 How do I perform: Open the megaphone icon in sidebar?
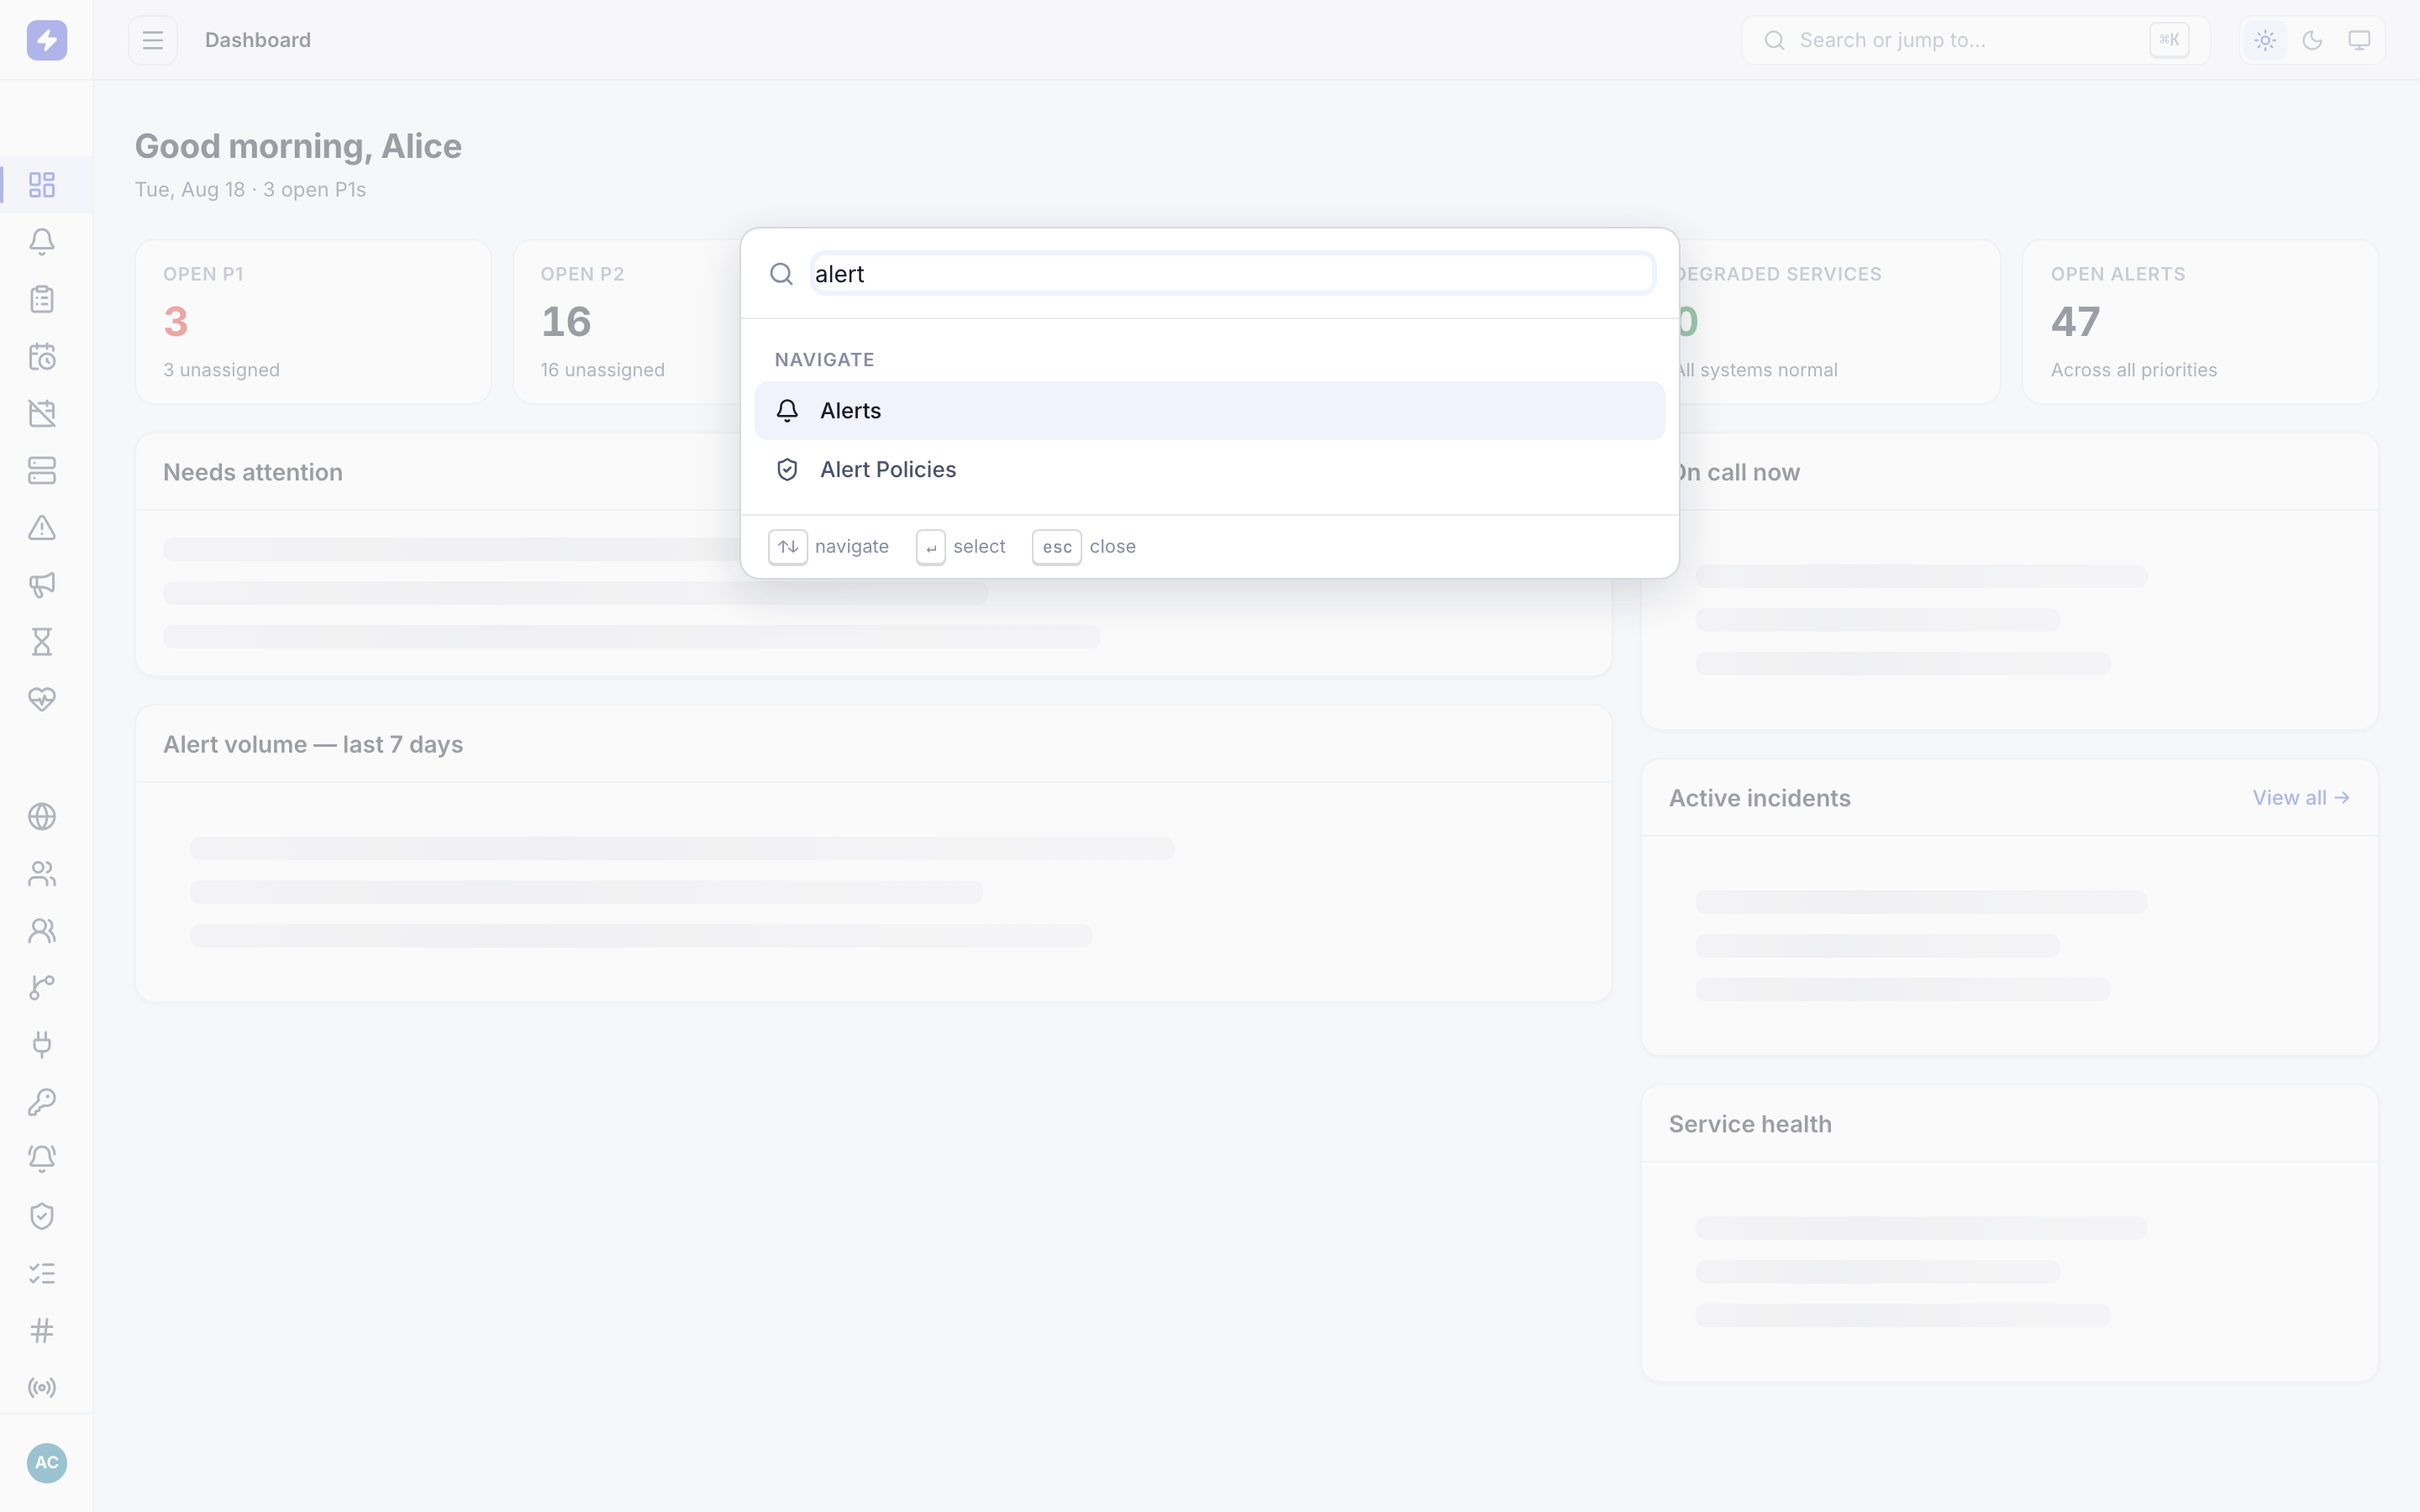point(42,585)
